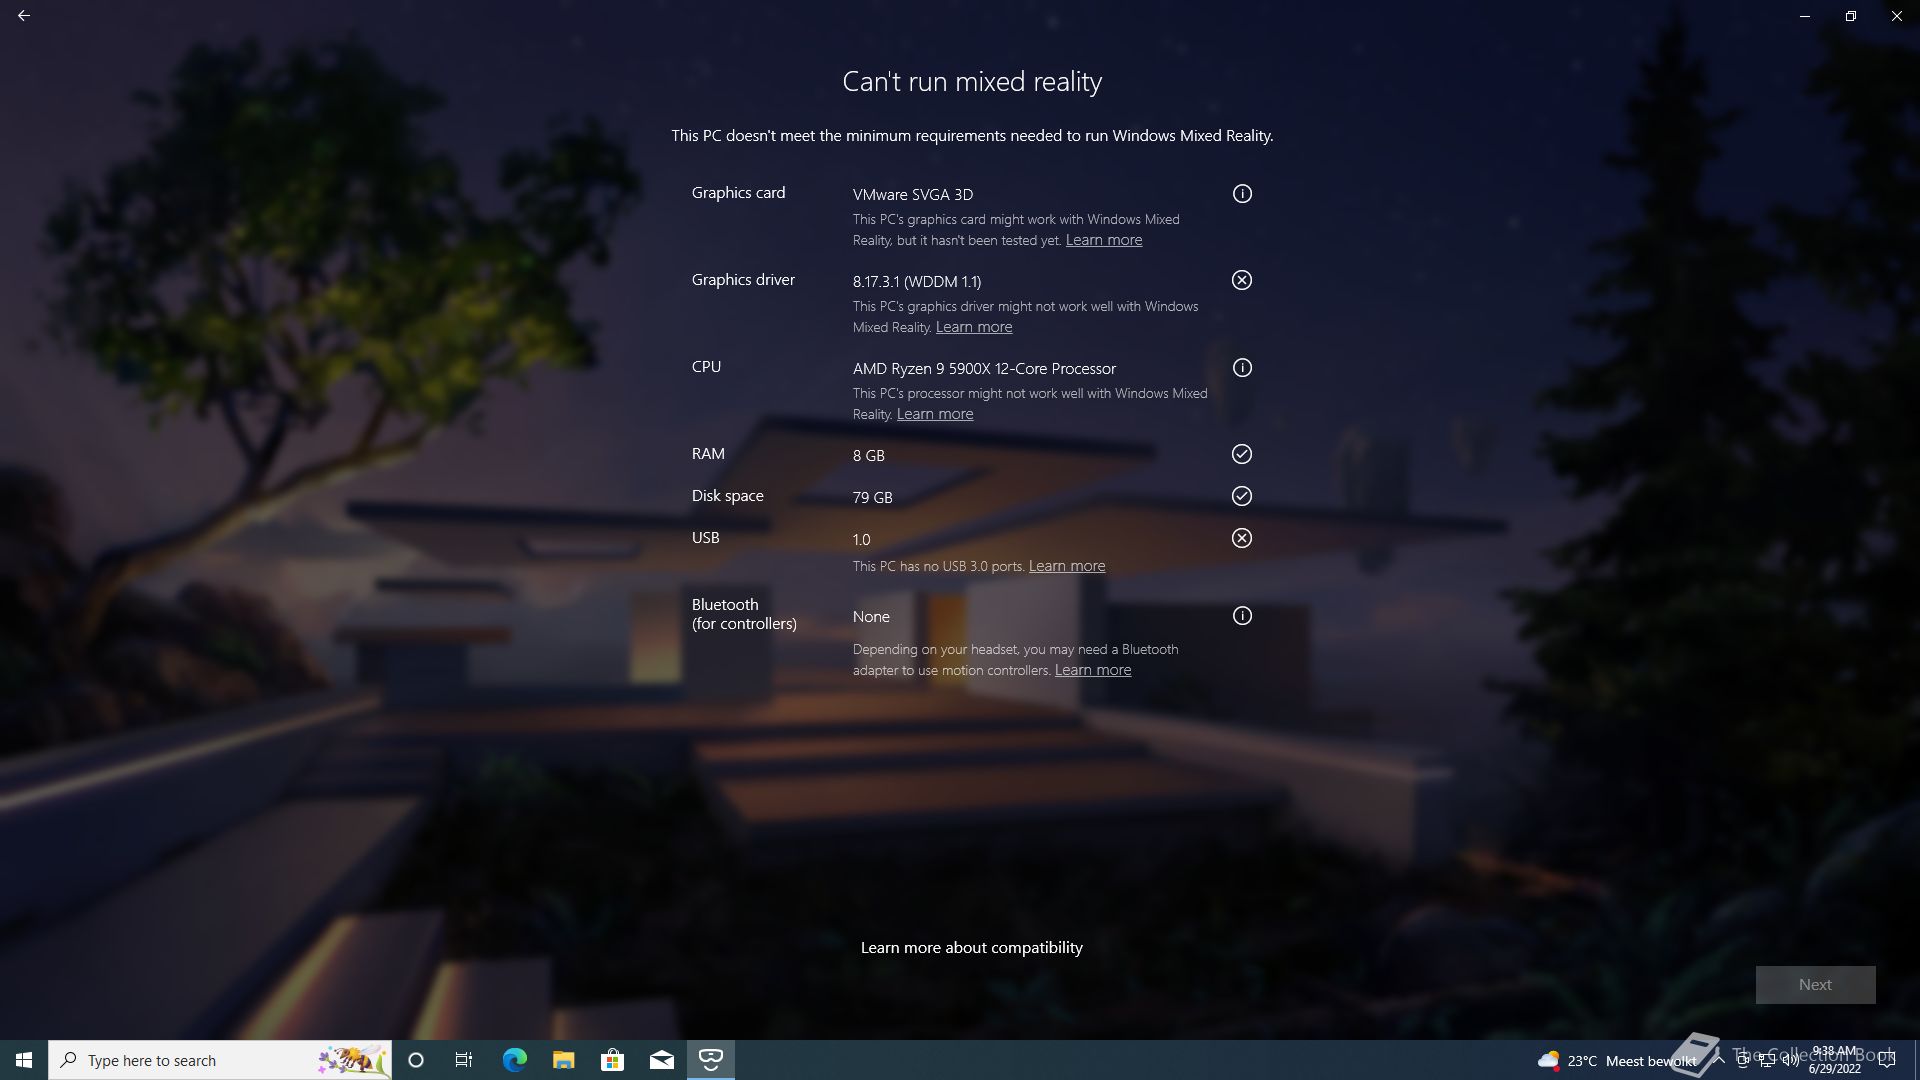Click the '1.0' USB version value

pyautogui.click(x=862, y=540)
